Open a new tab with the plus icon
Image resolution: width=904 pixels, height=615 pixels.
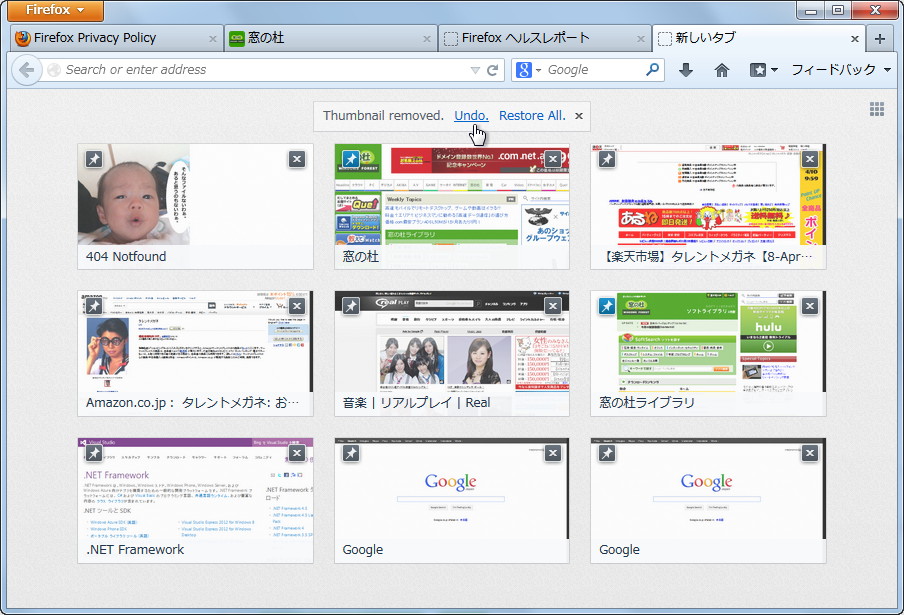pos(878,37)
